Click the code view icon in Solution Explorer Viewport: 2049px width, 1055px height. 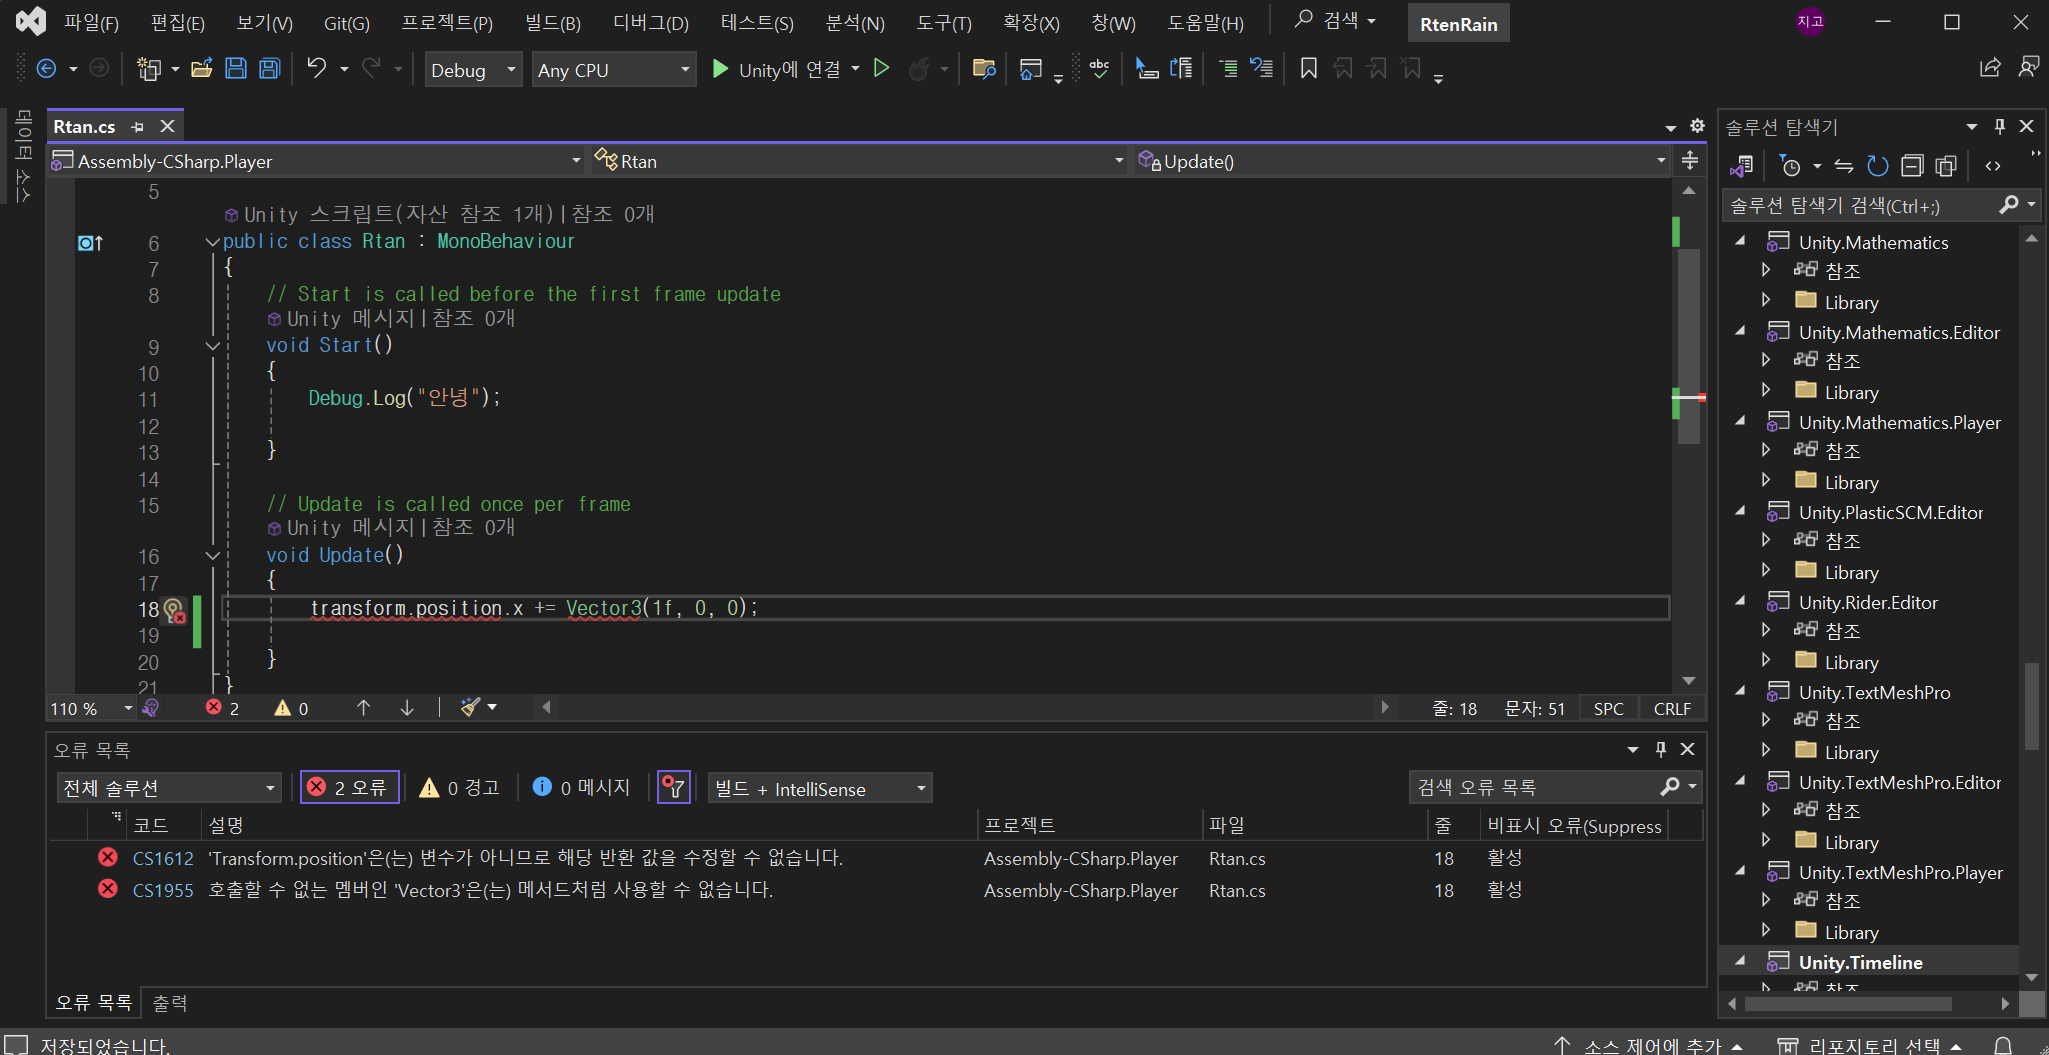pos(1993,166)
